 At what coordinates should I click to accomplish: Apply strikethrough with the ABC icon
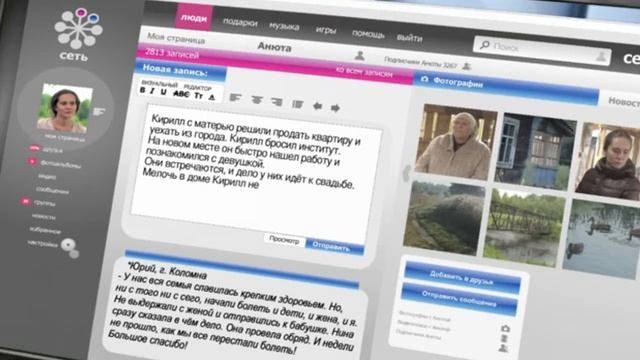point(181,94)
